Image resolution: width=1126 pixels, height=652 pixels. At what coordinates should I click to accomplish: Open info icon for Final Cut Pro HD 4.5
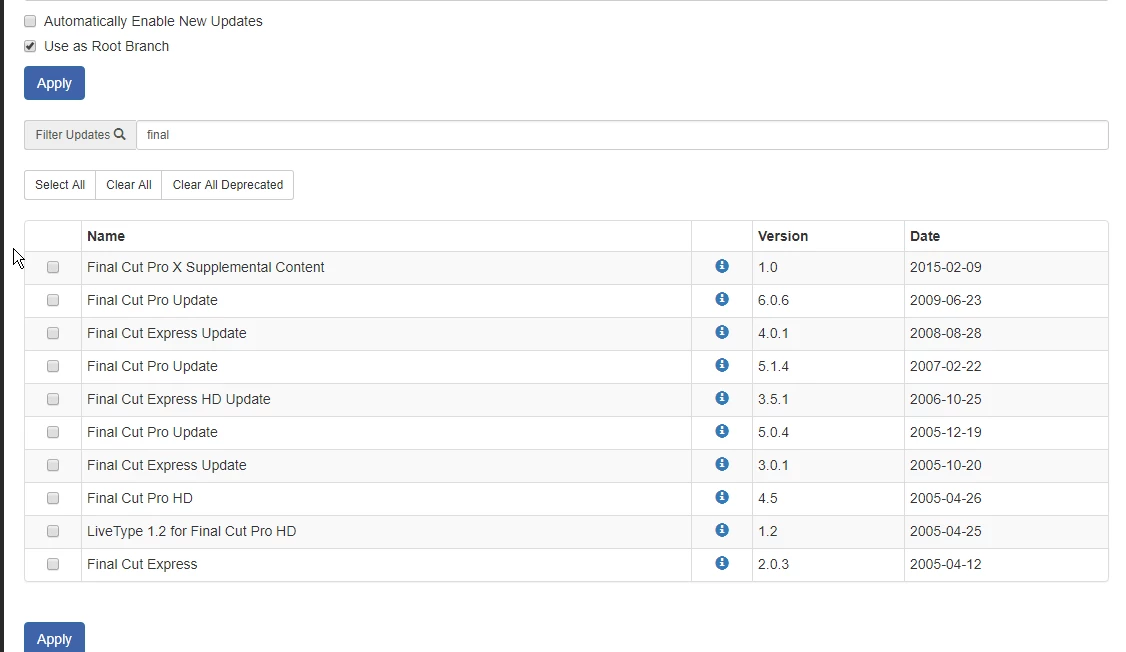coord(722,497)
